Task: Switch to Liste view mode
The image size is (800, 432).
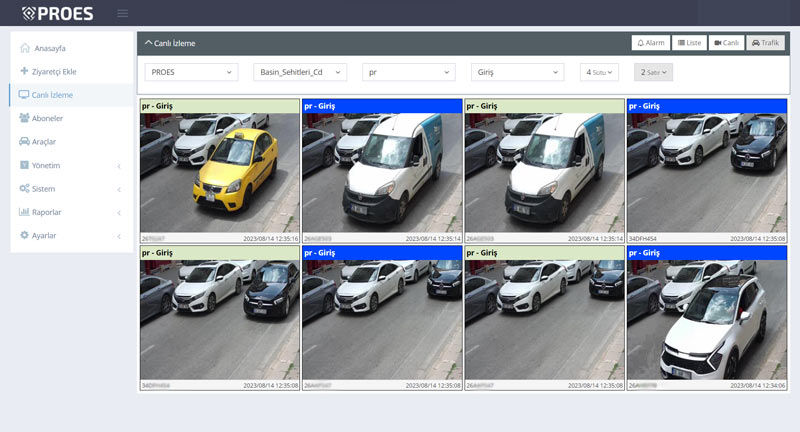Action: (689, 43)
